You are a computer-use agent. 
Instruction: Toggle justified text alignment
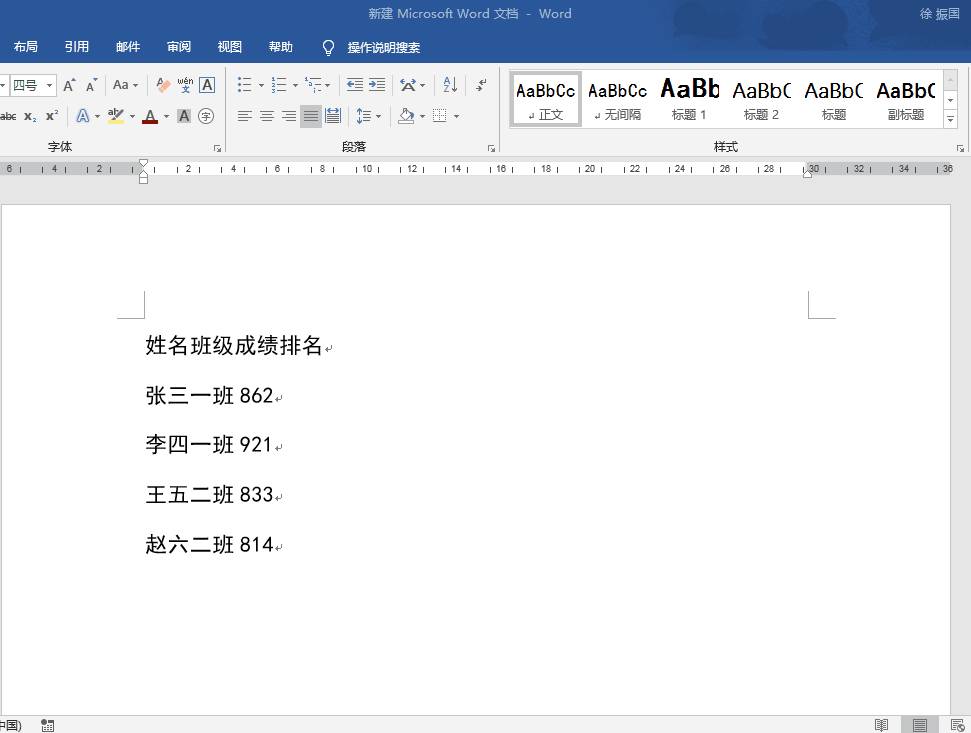311,116
